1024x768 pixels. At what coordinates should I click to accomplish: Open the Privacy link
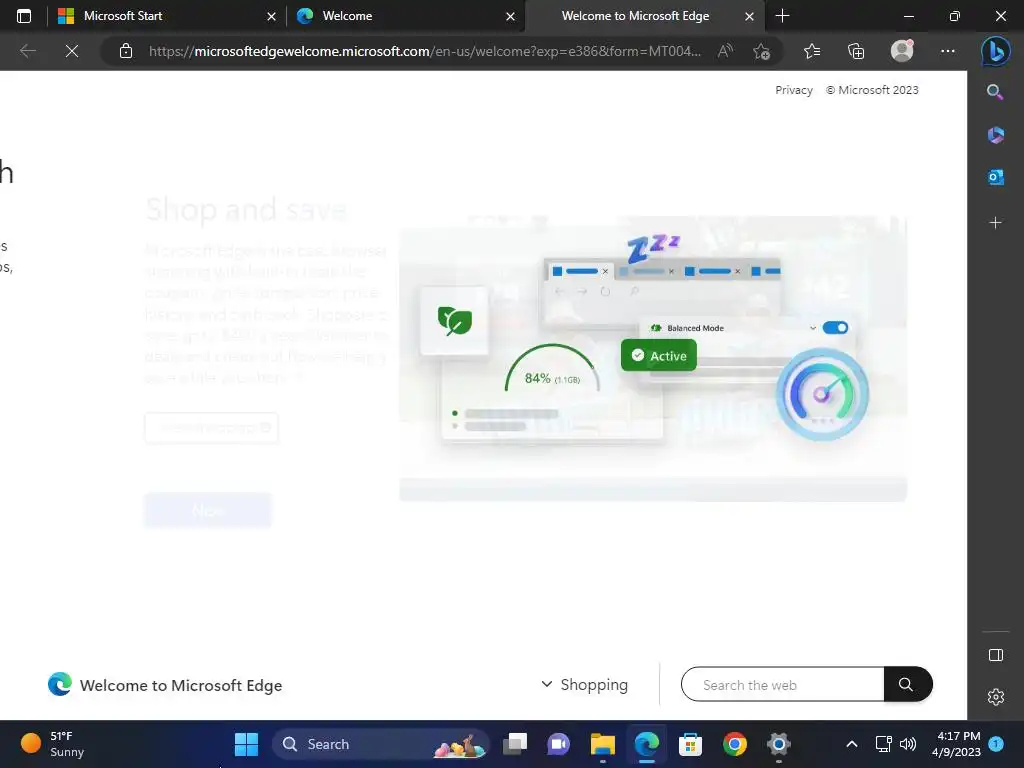point(793,90)
